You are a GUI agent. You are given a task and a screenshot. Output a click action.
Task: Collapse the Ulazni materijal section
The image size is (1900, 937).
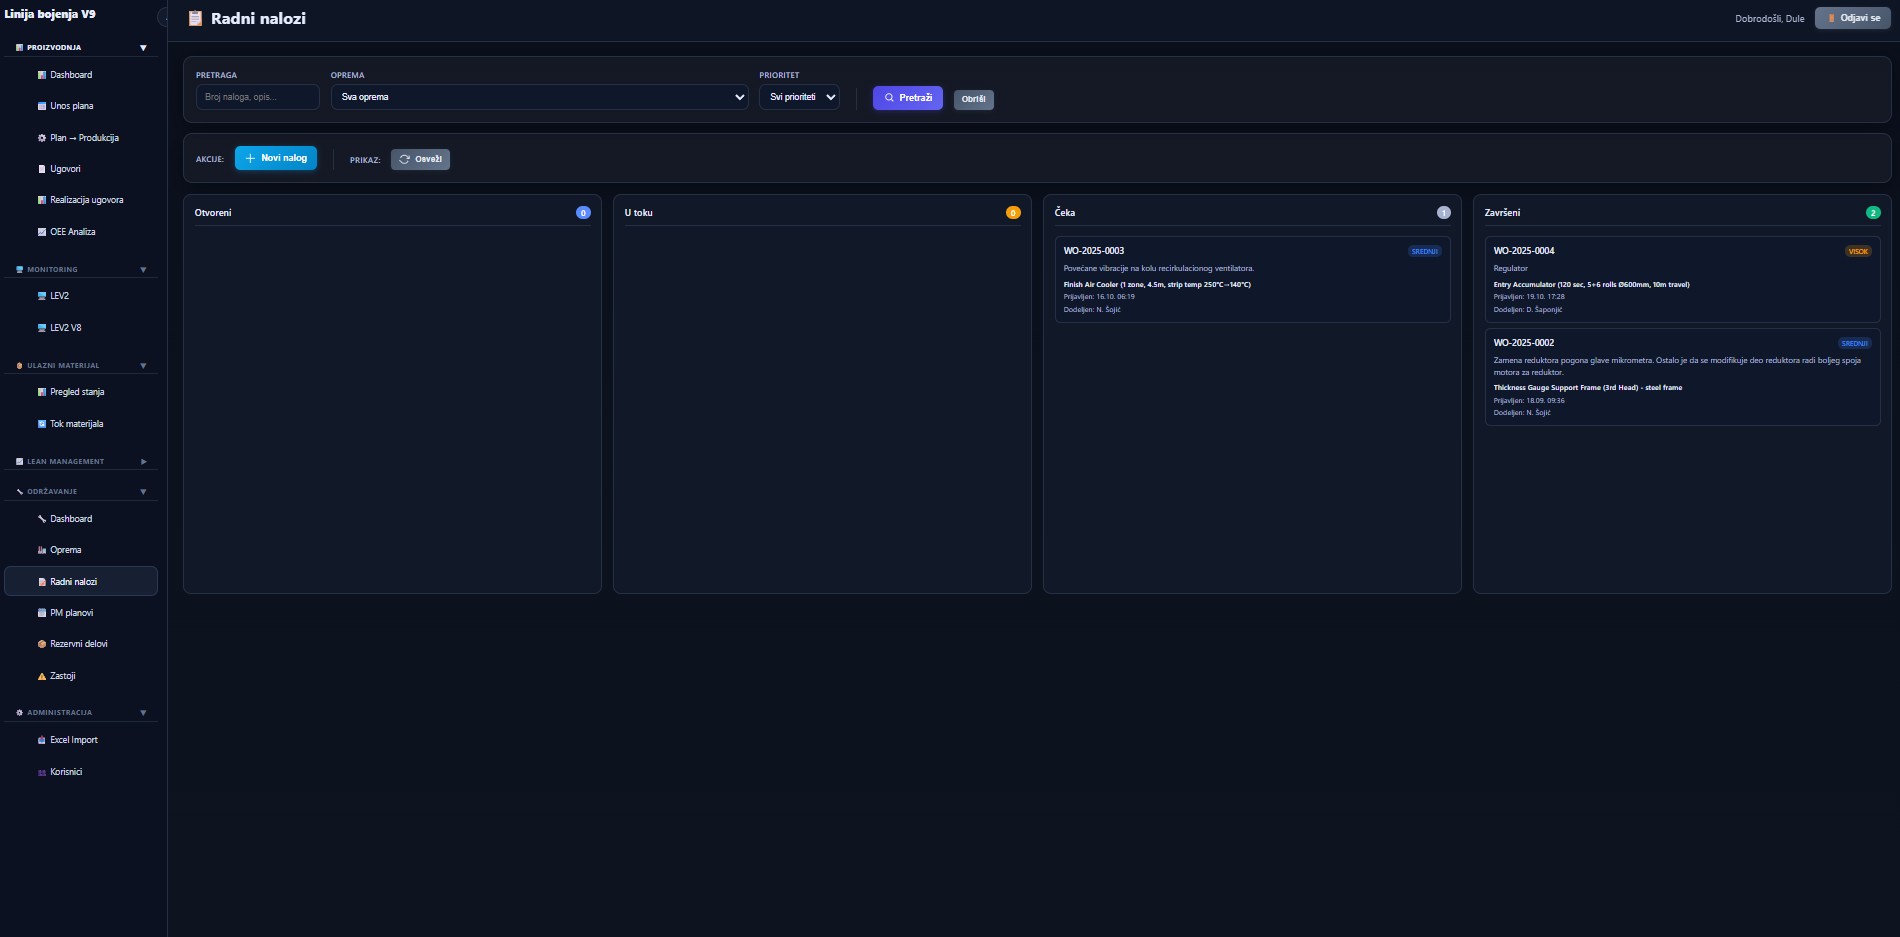click(143, 366)
